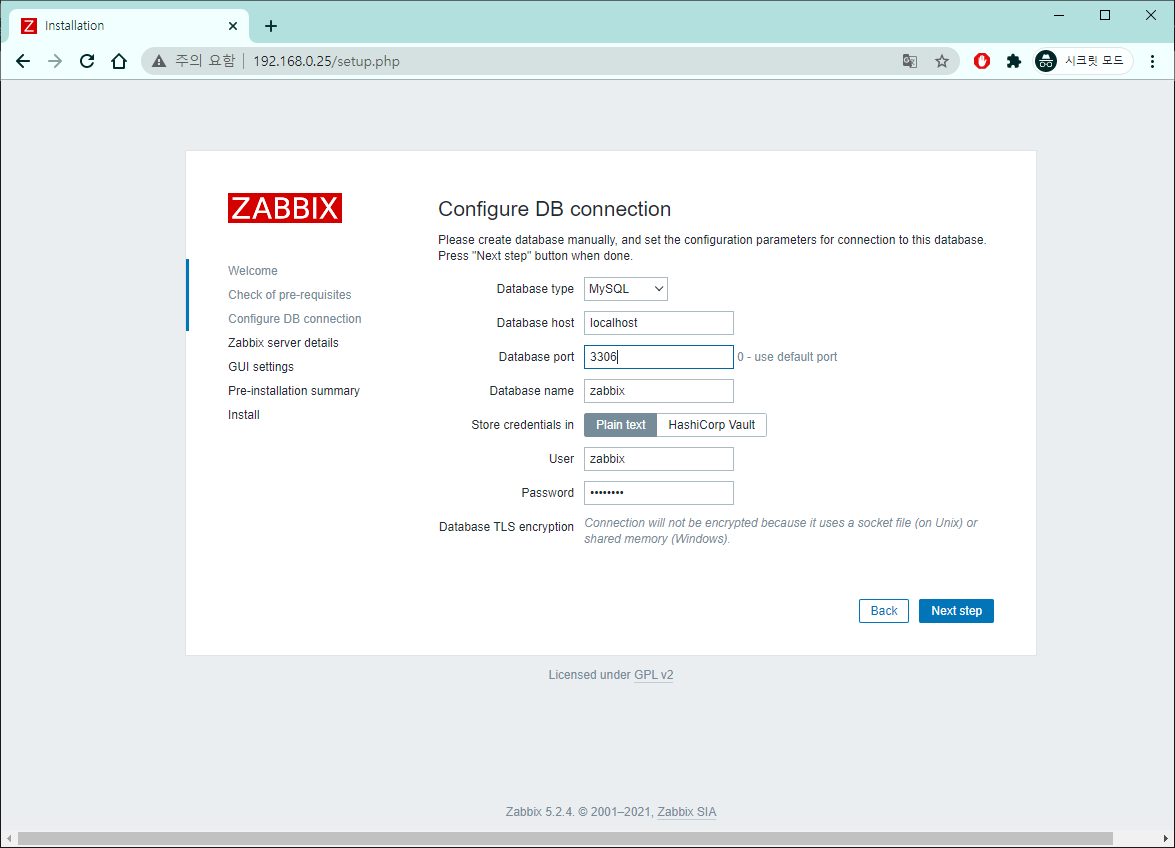The width and height of the screenshot is (1175, 848).
Task: Click the horizontal scrollbar thumb
Action: [x=565, y=838]
